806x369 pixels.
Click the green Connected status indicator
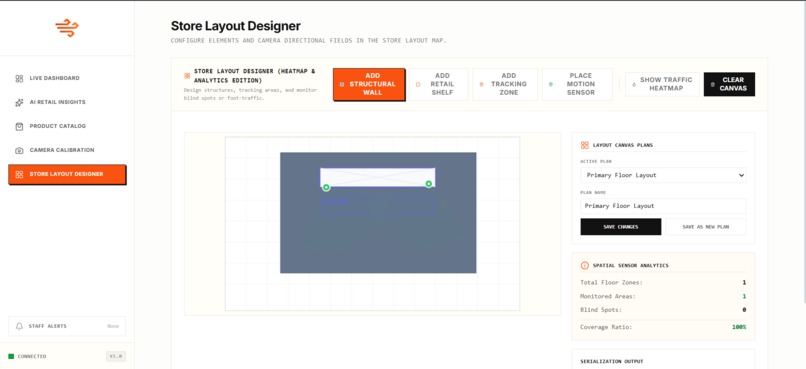click(11, 356)
